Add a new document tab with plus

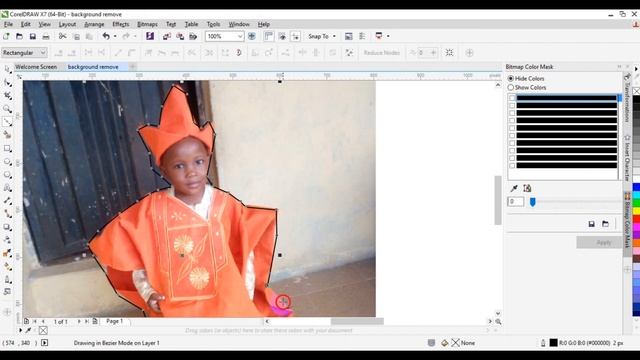(x=133, y=67)
